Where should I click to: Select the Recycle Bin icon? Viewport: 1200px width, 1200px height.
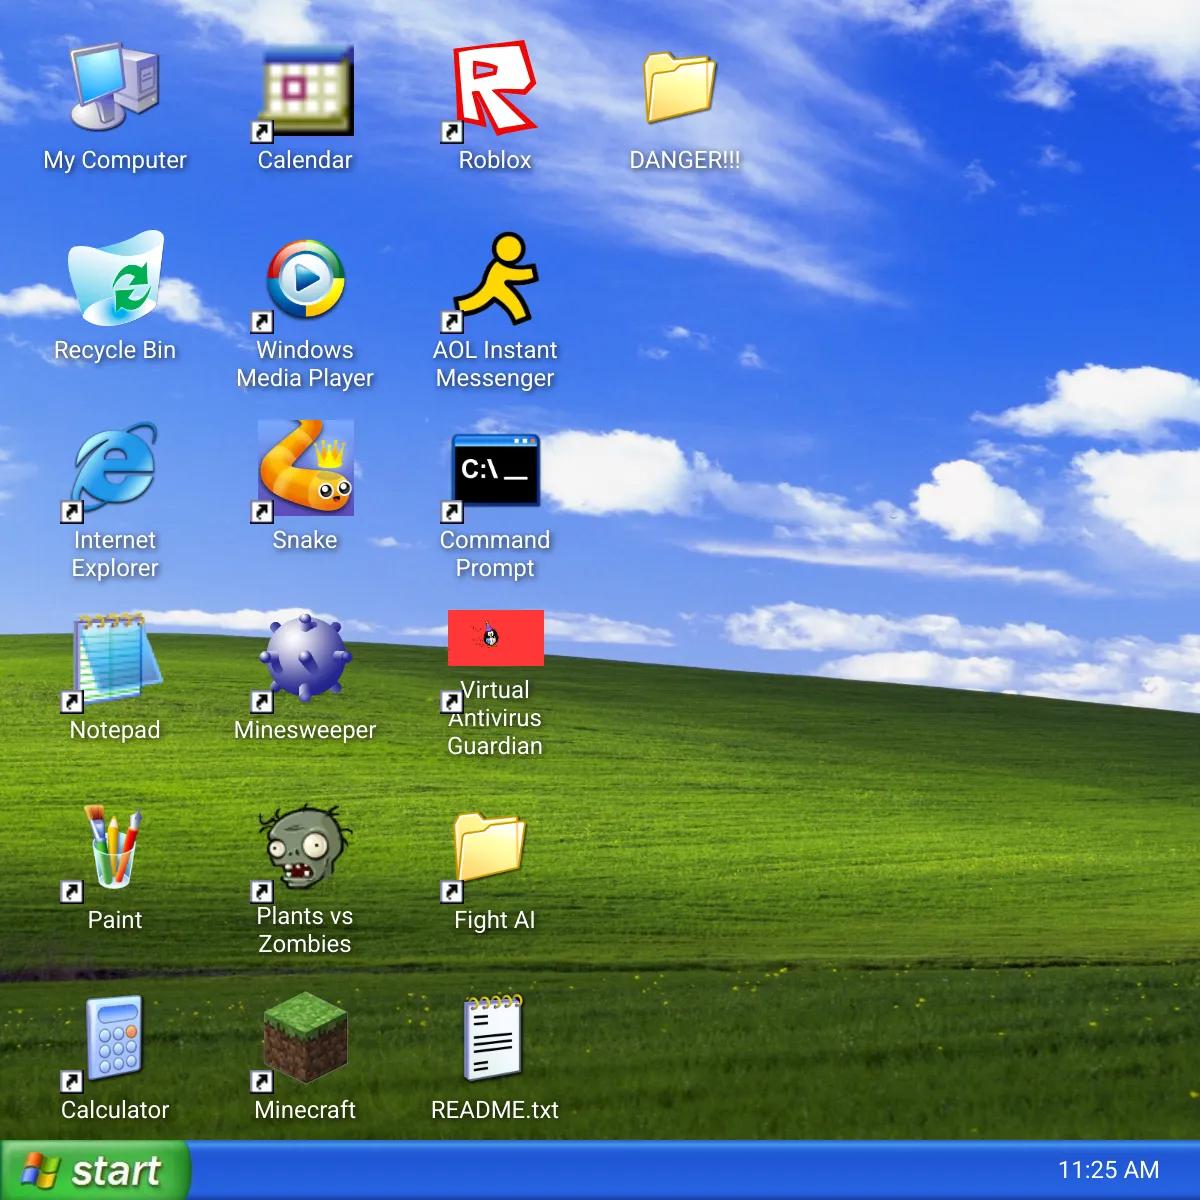tap(115, 278)
